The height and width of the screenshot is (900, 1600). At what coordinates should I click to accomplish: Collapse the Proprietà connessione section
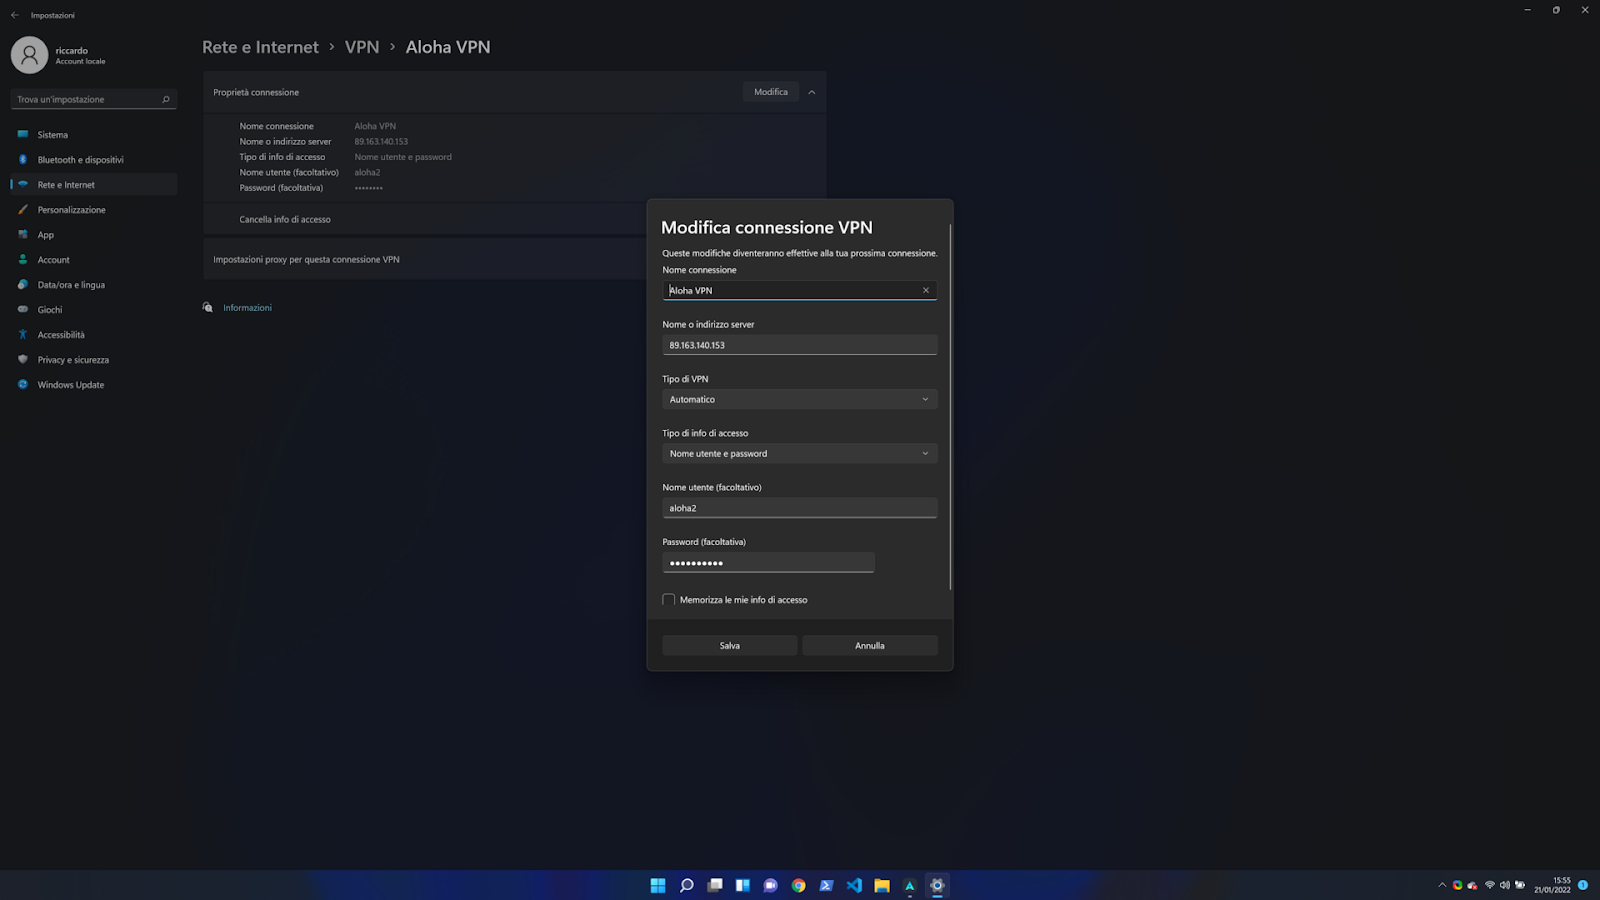tap(812, 92)
